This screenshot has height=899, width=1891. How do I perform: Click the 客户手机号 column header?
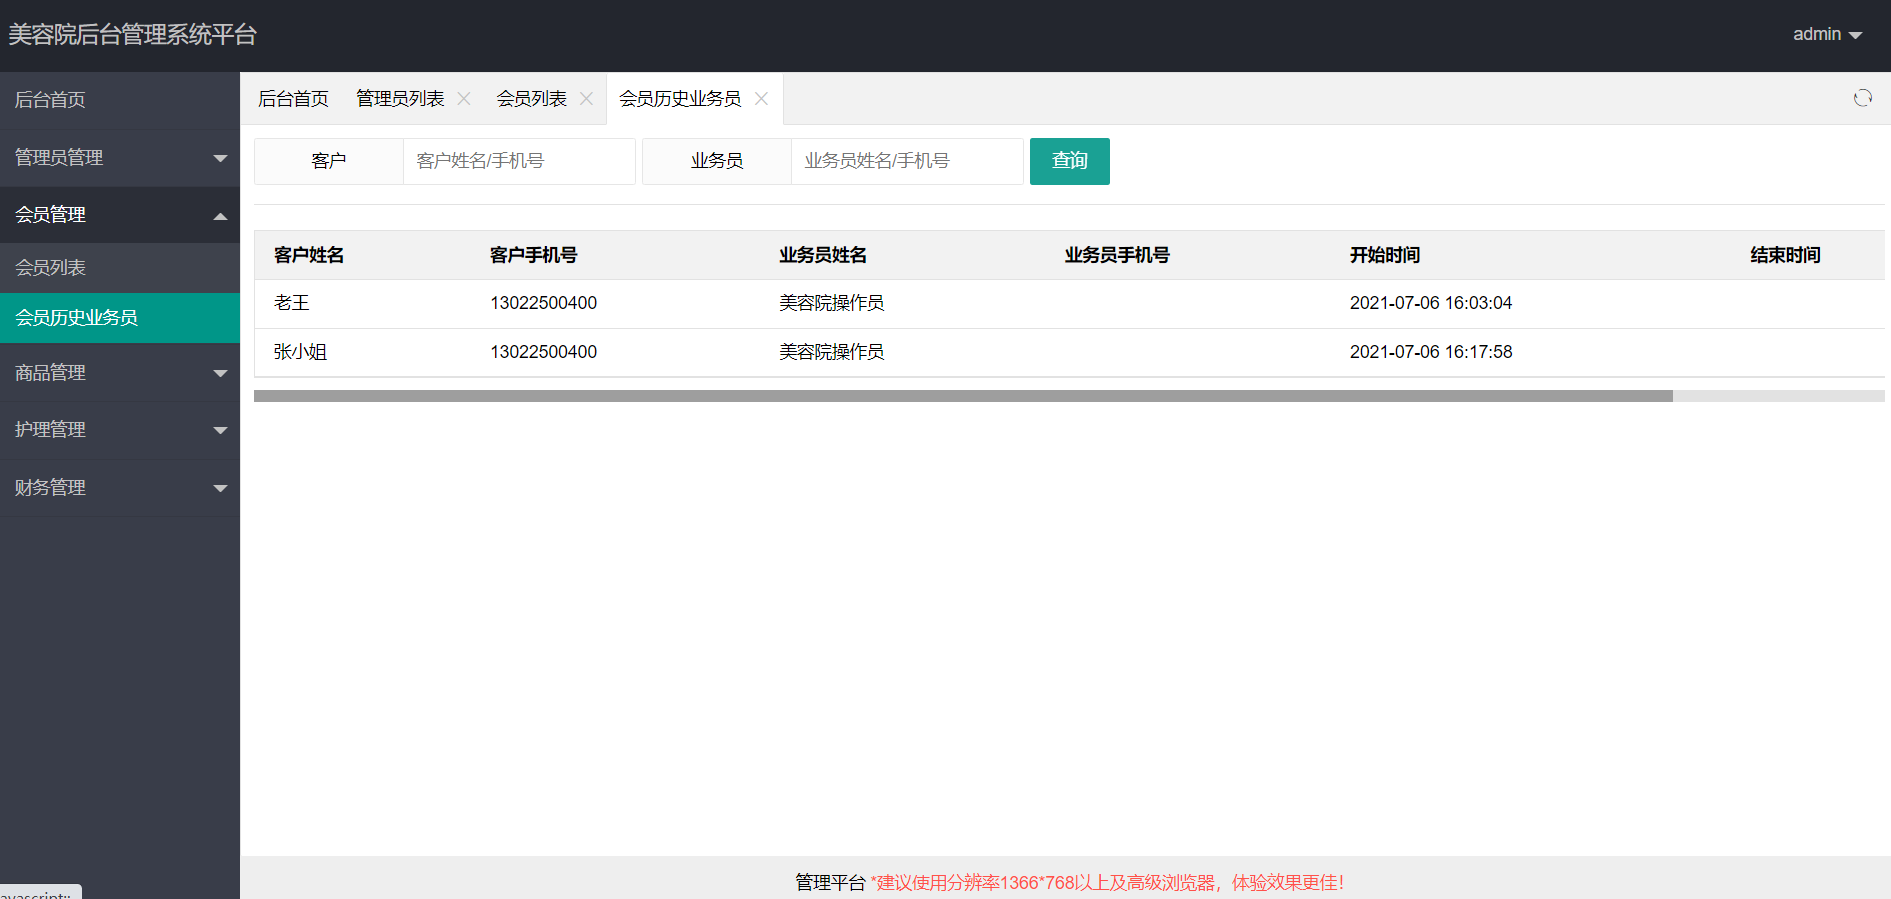pos(533,255)
